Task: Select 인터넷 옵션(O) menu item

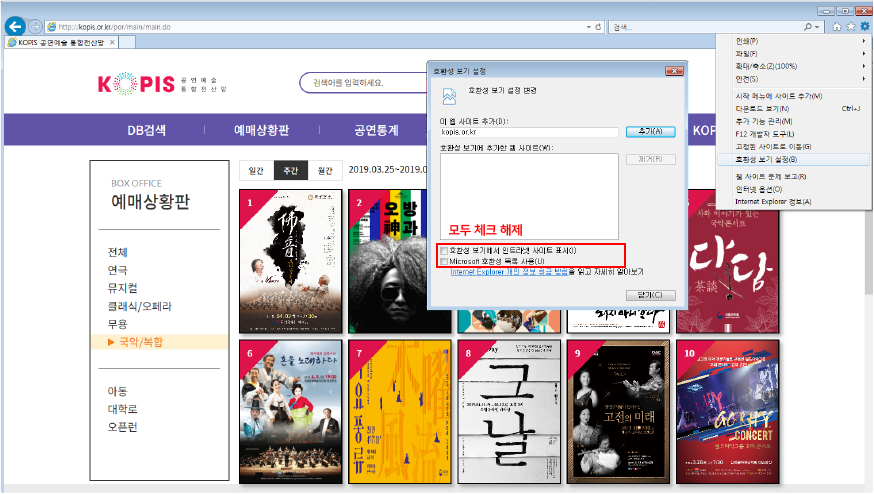Action: point(794,189)
